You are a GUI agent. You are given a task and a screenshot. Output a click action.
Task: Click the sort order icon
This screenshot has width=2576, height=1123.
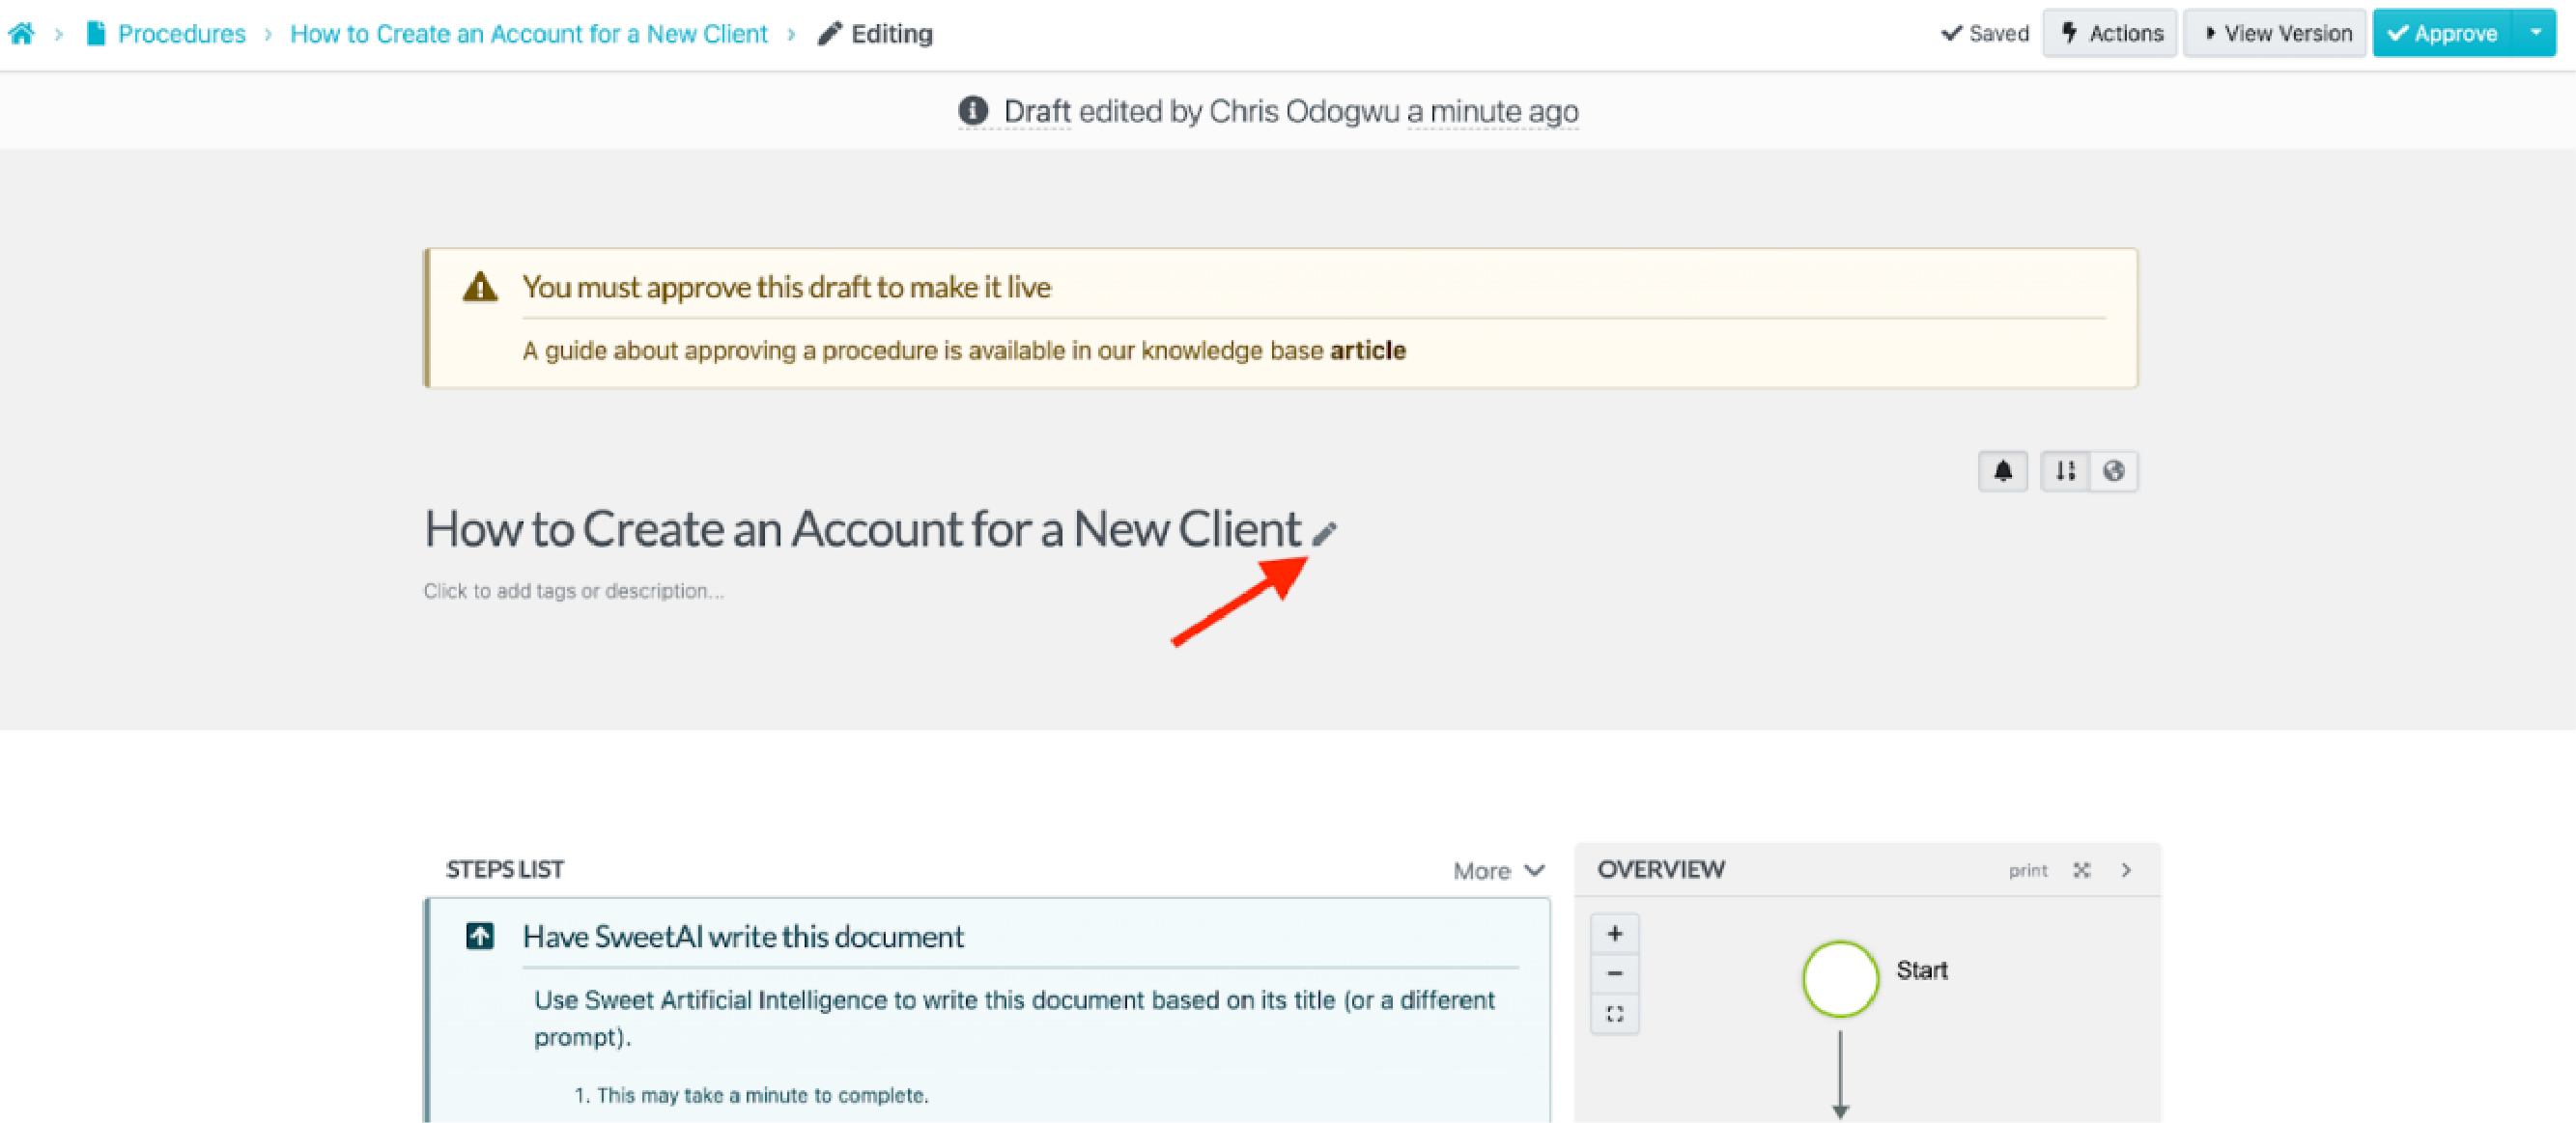(2066, 471)
